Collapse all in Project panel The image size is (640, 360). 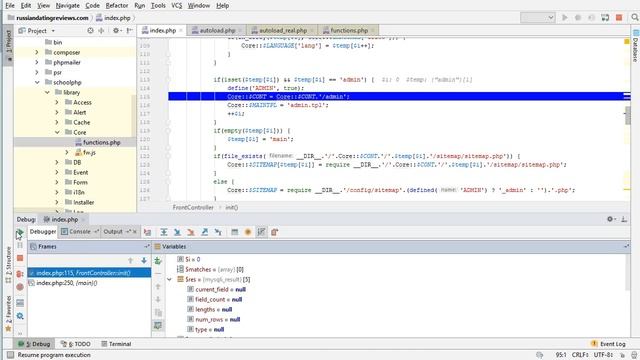click(101, 31)
